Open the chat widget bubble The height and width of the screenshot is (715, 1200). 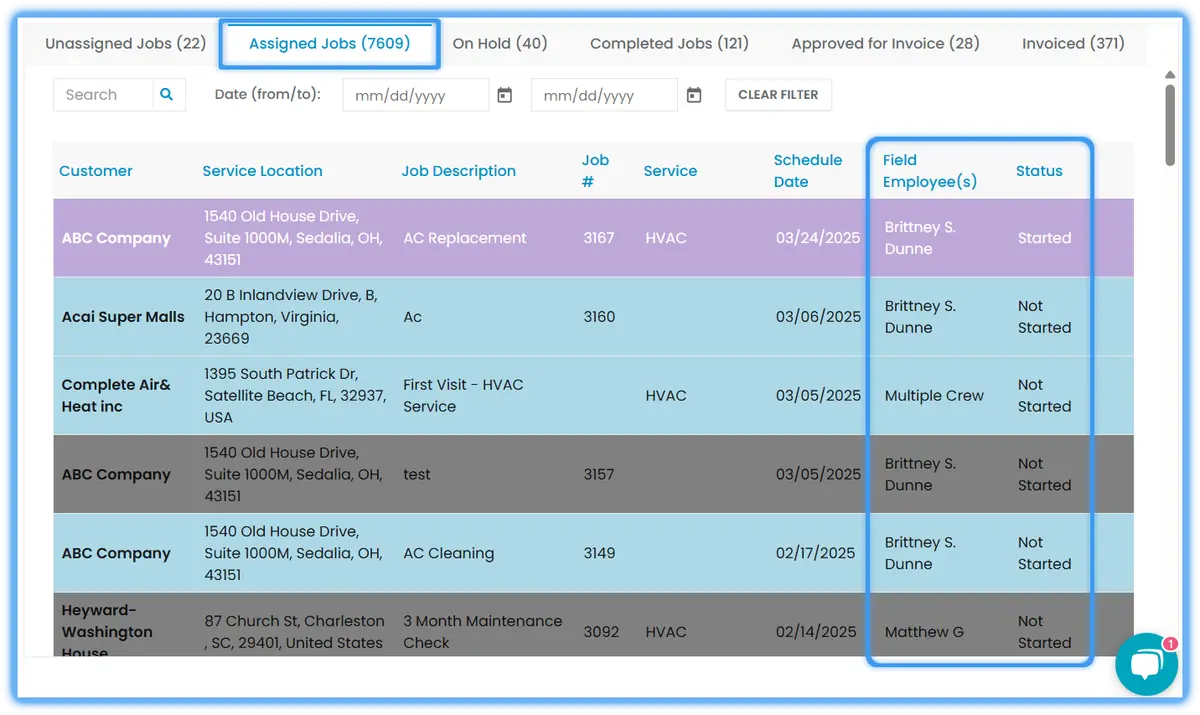pos(1146,664)
